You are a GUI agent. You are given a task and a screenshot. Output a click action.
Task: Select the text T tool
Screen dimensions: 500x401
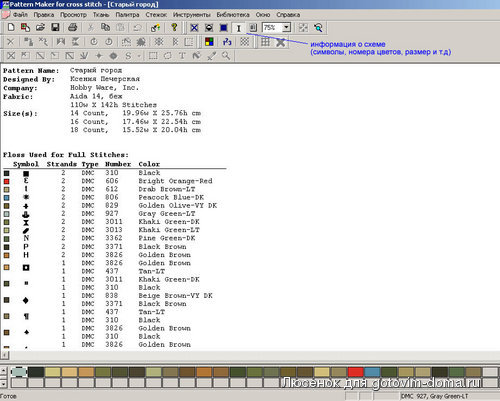pyautogui.click(x=182, y=56)
